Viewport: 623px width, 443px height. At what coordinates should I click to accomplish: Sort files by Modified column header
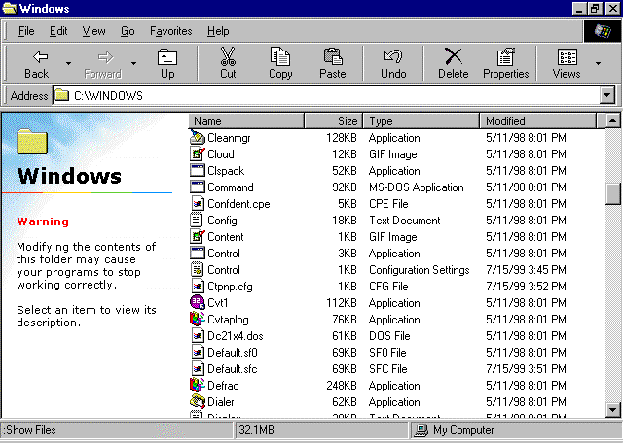(x=539, y=121)
